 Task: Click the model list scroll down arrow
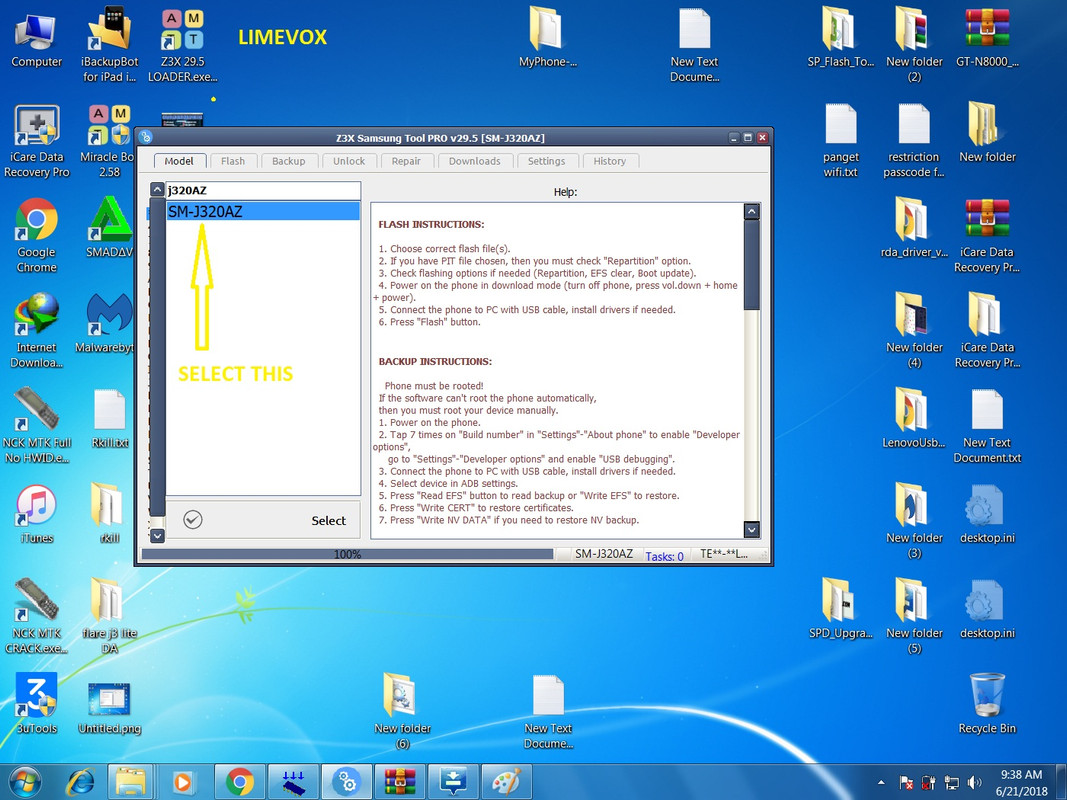[157, 536]
